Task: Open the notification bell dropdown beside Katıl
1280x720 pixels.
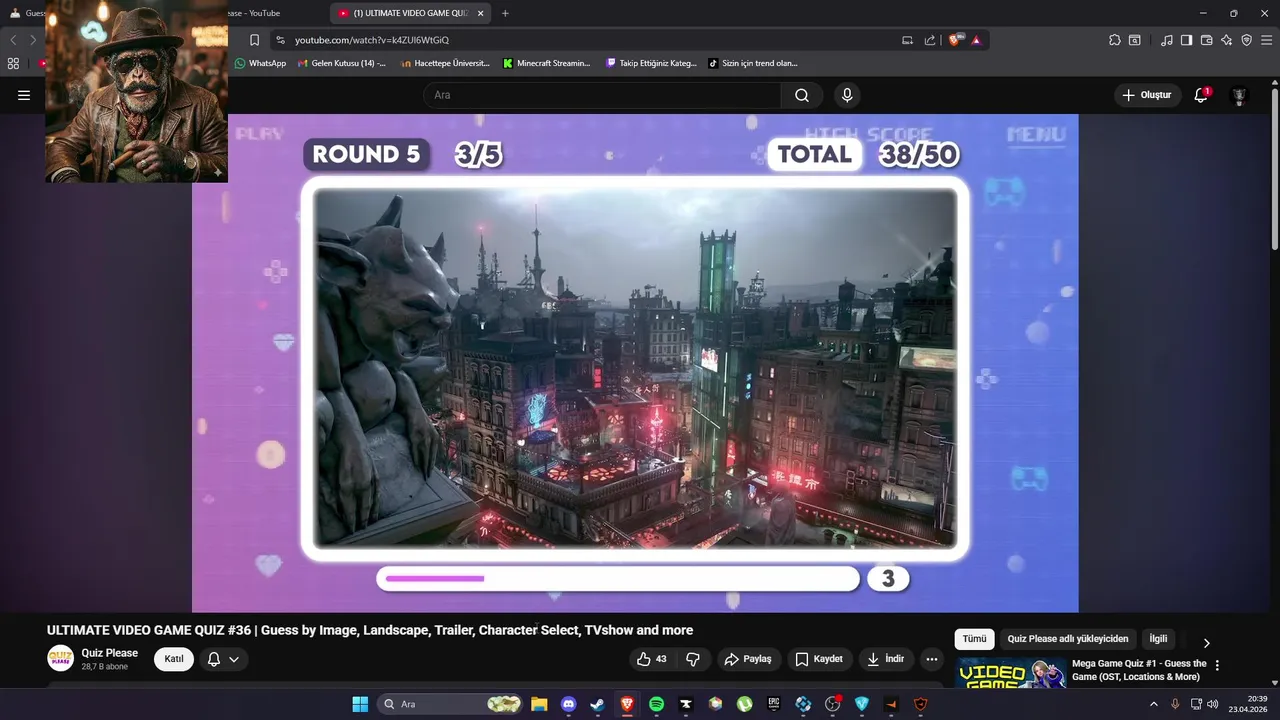Action: tap(223, 659)
